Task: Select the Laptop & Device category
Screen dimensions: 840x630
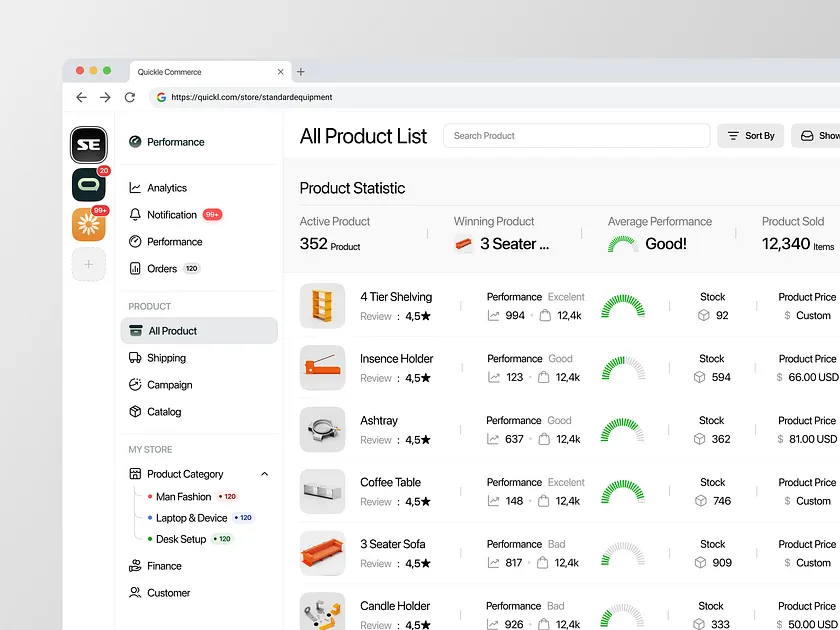Action: (x=191, y=517)
